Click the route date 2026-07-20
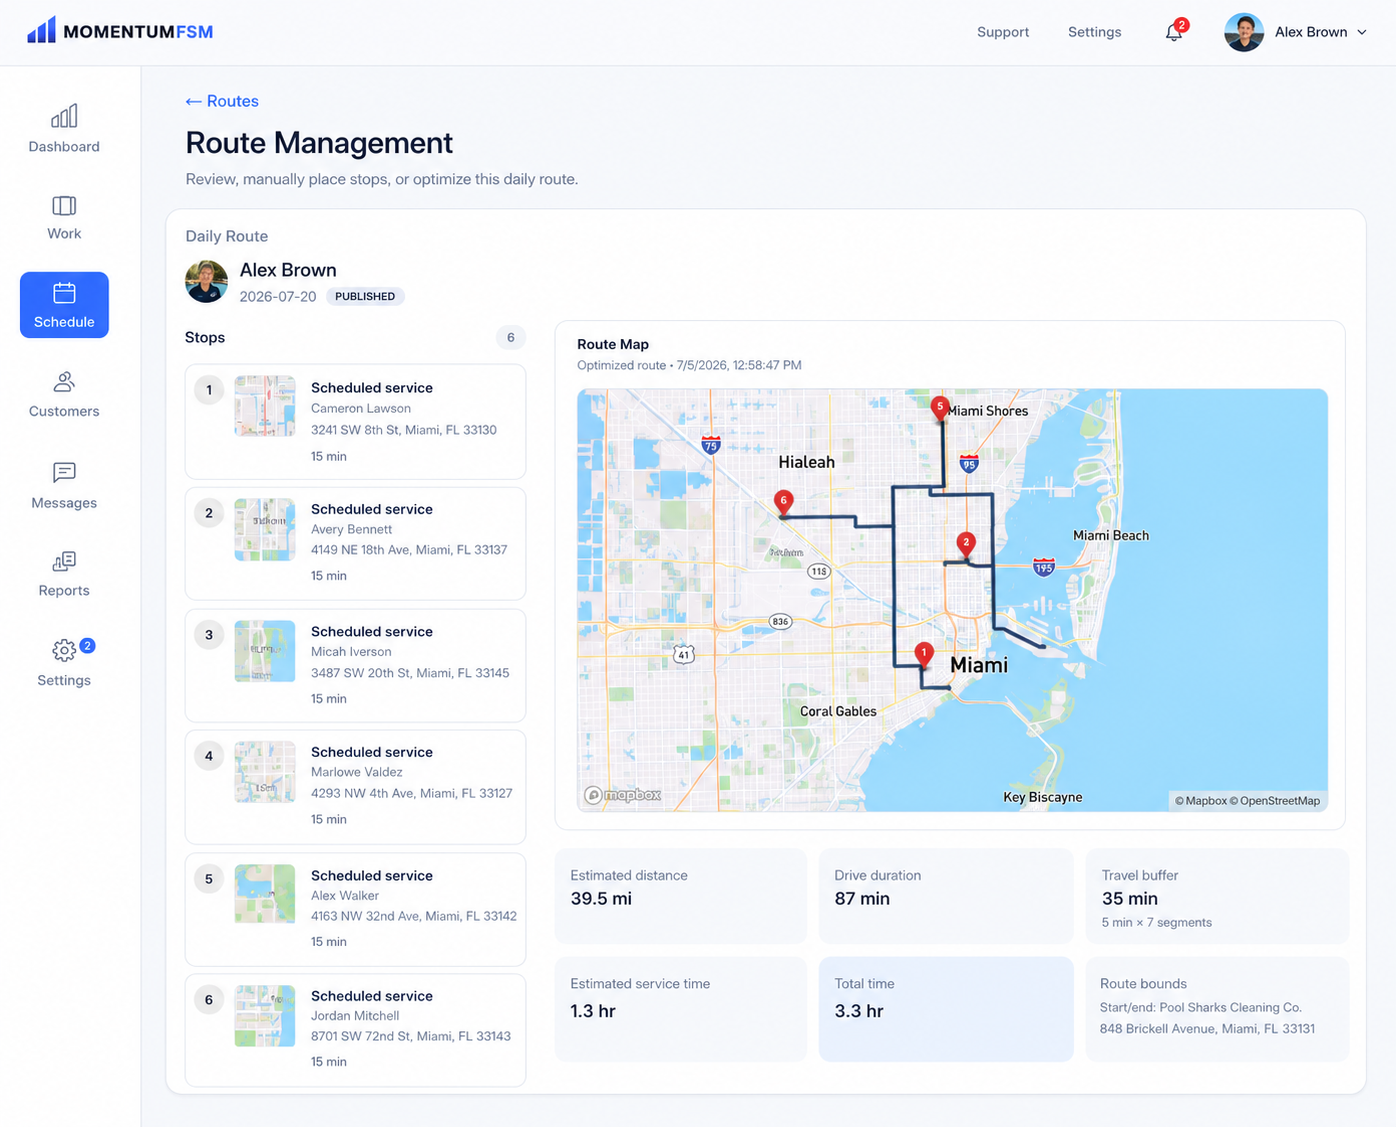Screen dimensions: 1396x1127 pyautogui.click(x=278, y=297)
